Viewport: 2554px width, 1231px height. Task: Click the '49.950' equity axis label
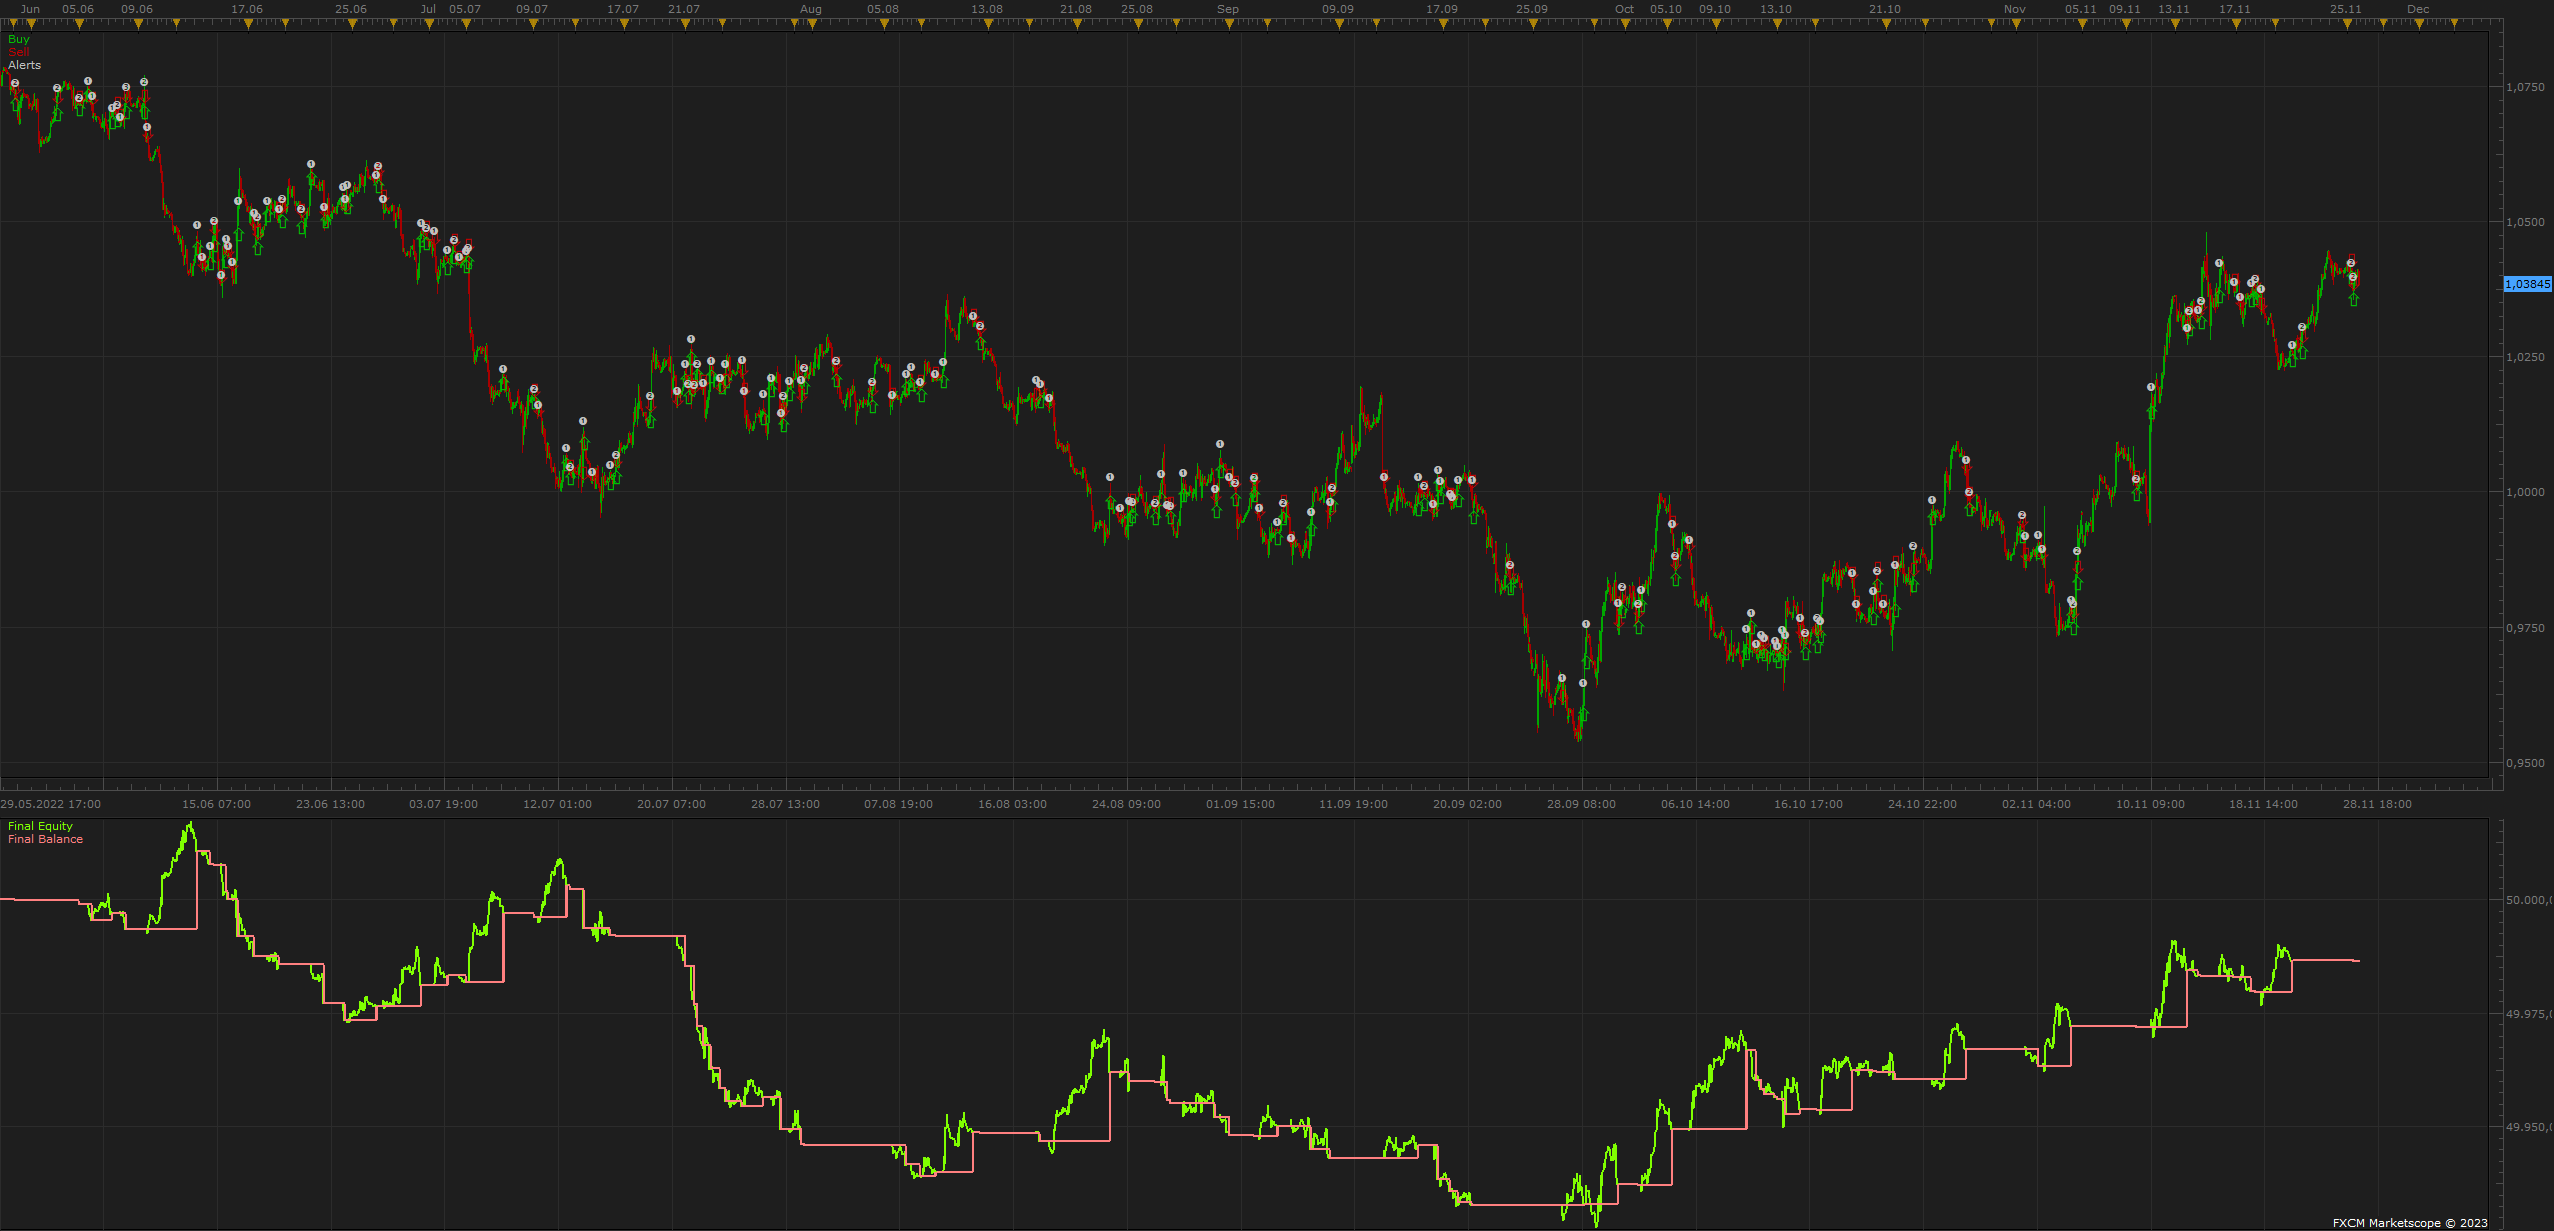click(2529, 1127)
